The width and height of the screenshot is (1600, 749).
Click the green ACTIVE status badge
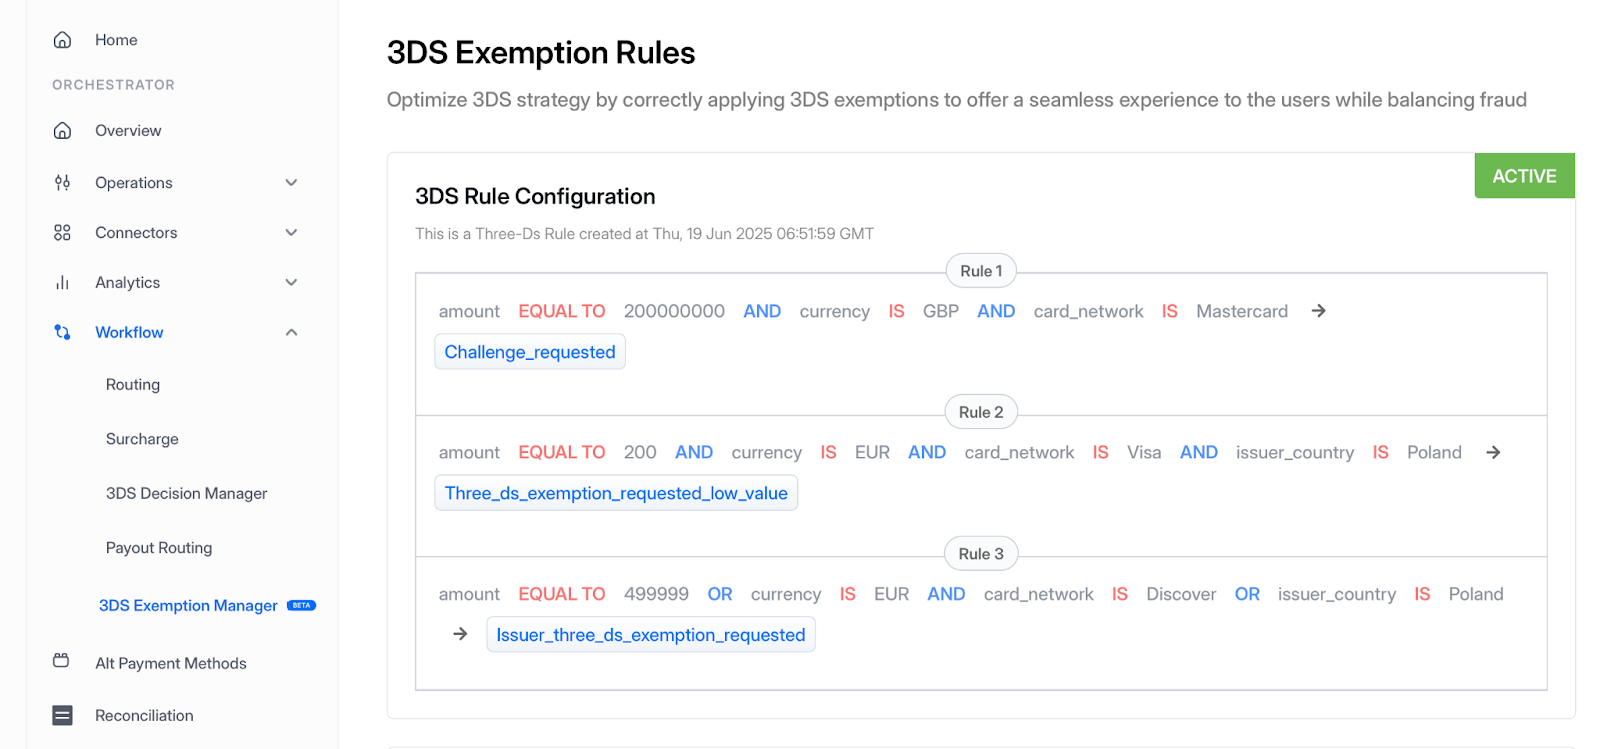[1524, 176]
